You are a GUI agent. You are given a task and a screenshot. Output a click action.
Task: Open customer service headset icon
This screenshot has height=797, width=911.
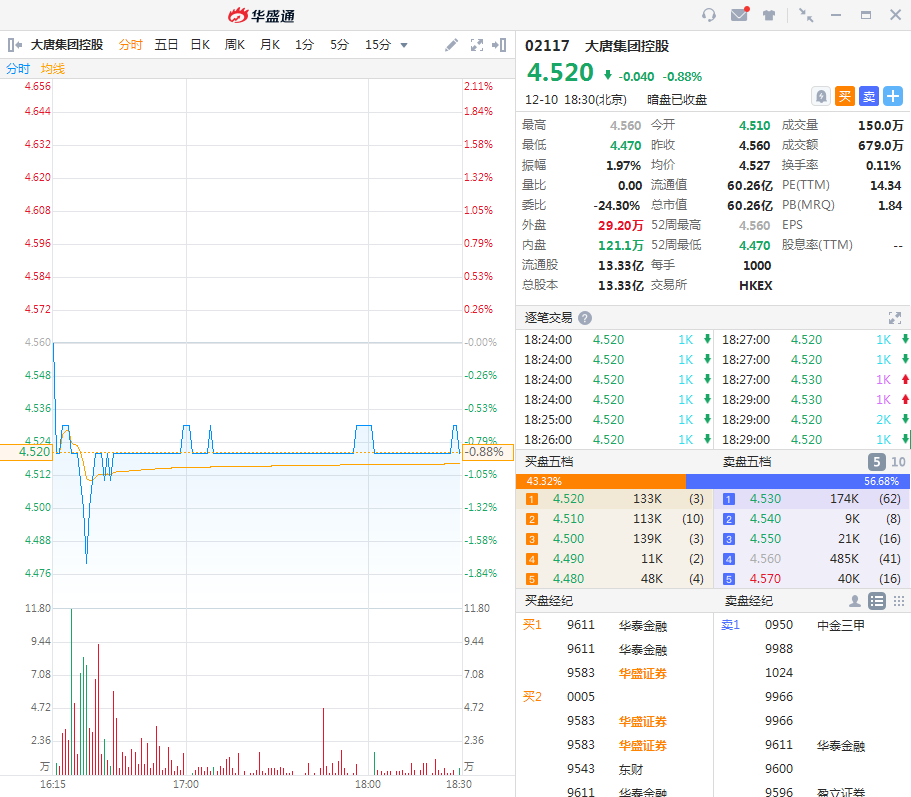click(709, 15)
